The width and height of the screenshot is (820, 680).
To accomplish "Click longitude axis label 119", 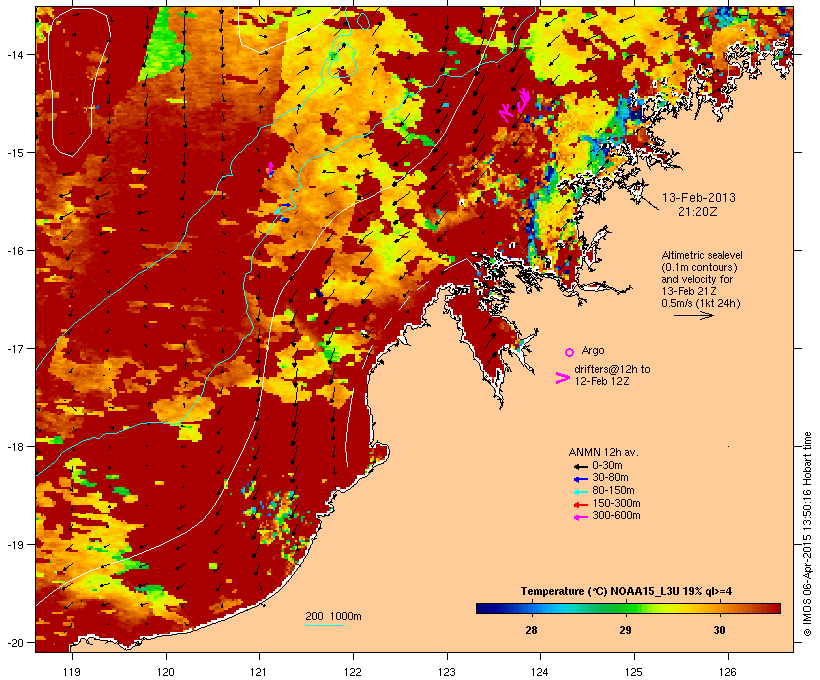I will click(x=72, y=672).
